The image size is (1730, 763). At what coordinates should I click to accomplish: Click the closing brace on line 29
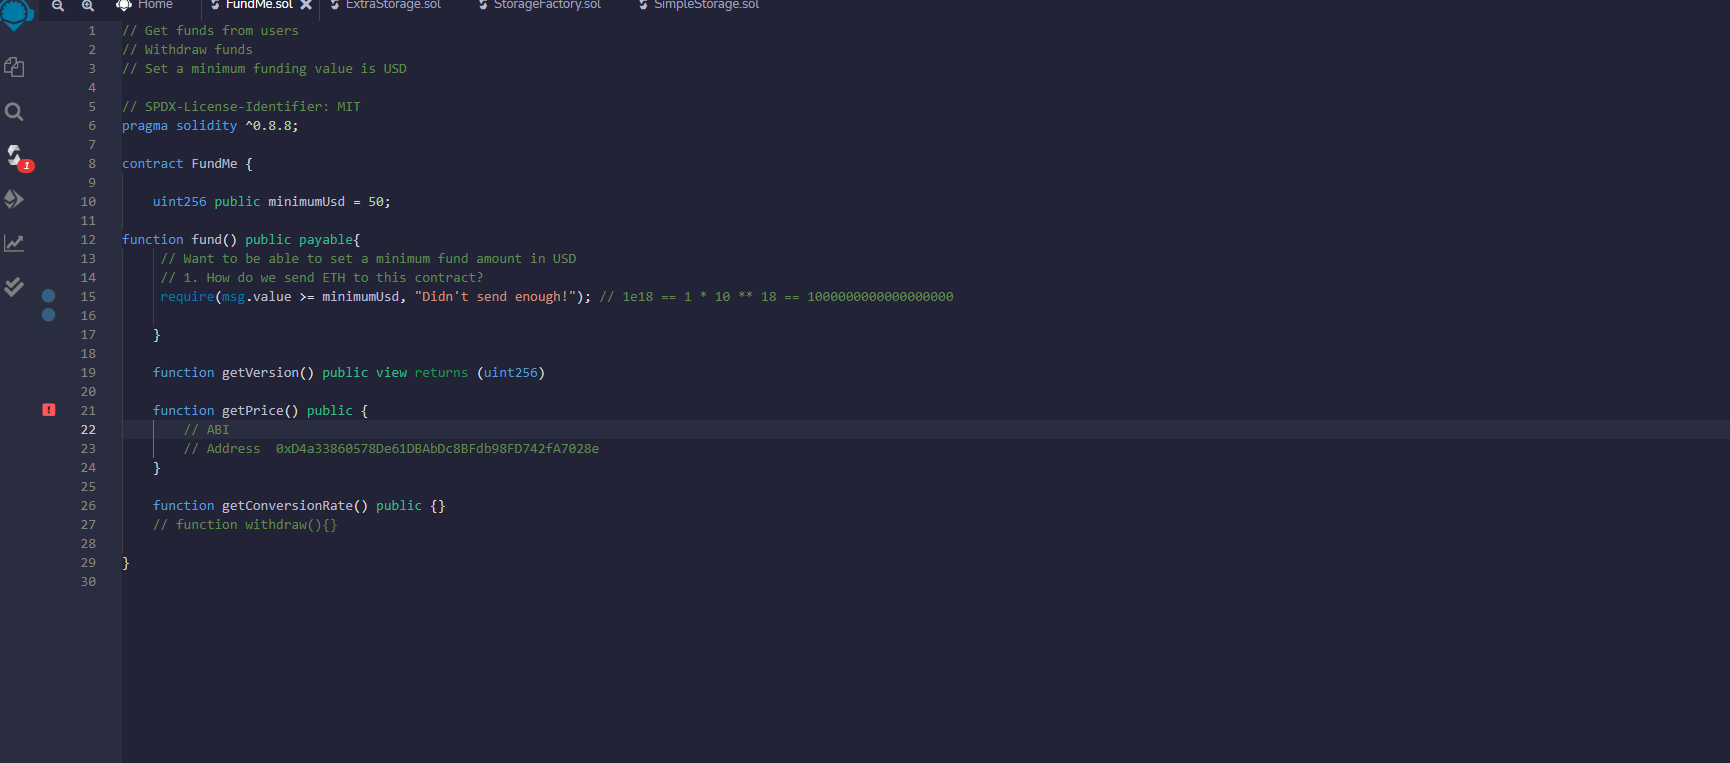[x=126, y=563]
